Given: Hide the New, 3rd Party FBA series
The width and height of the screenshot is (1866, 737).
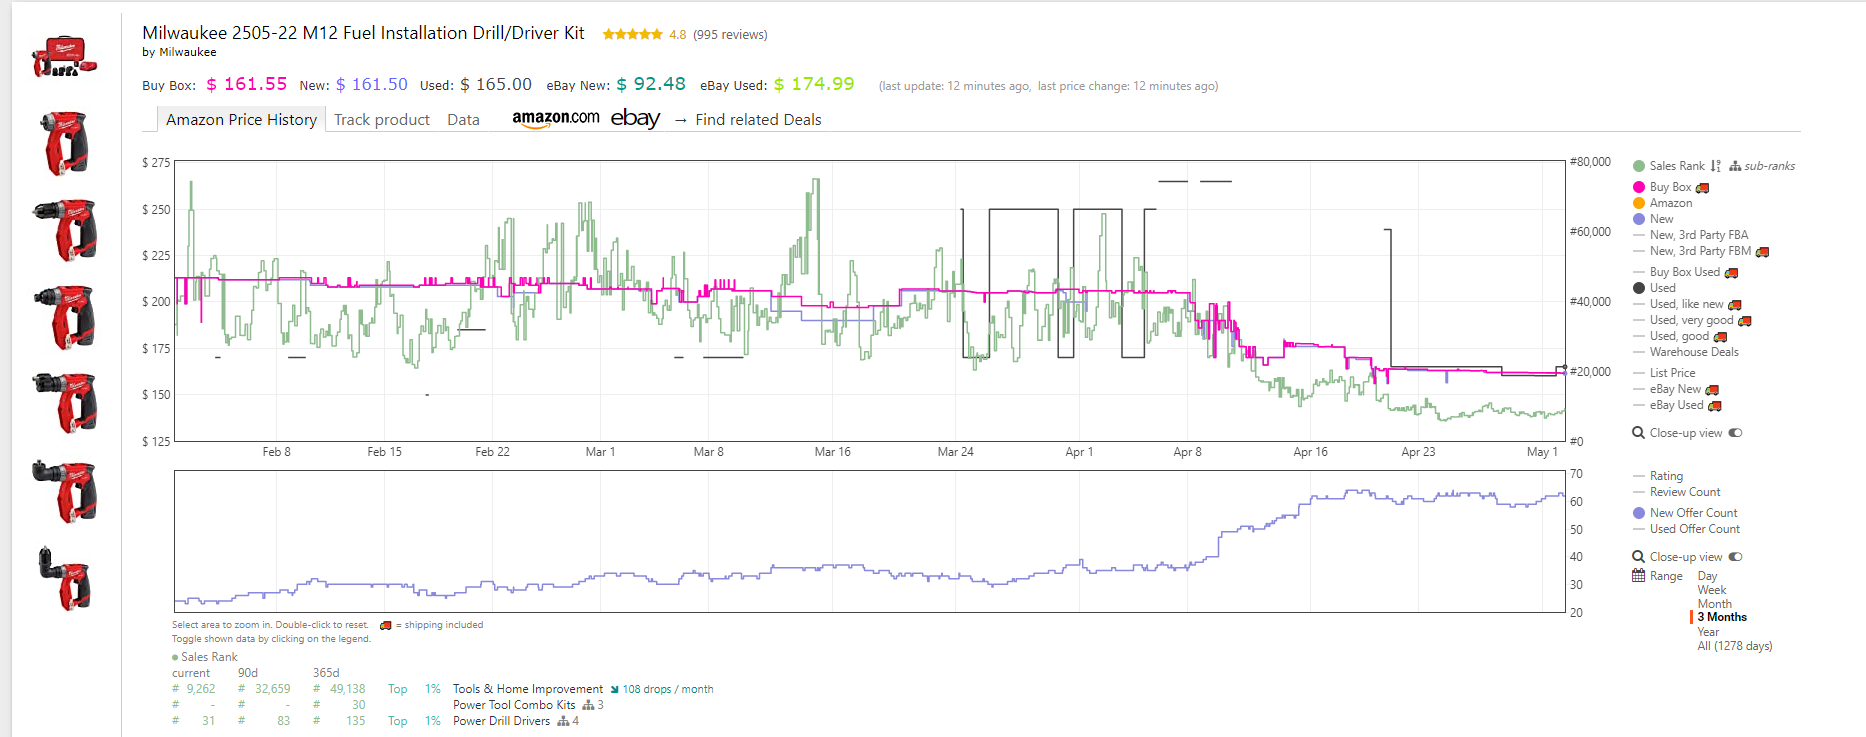Looking at the screenshot, I should click(x=1698, y=235).
